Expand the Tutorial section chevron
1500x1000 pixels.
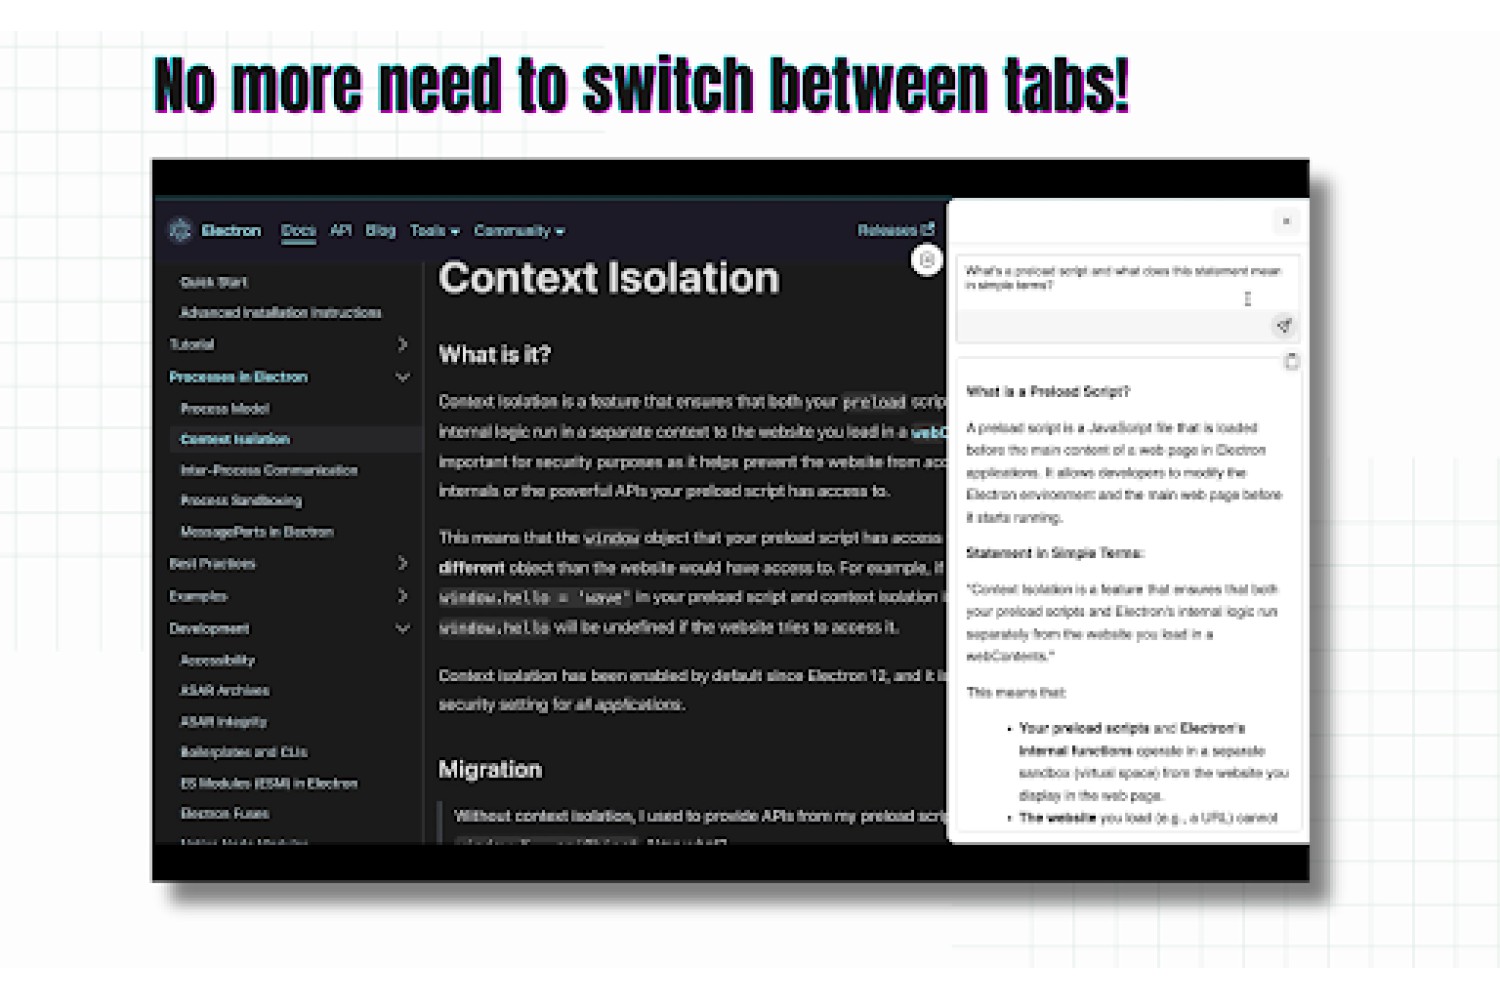[402, 344]
